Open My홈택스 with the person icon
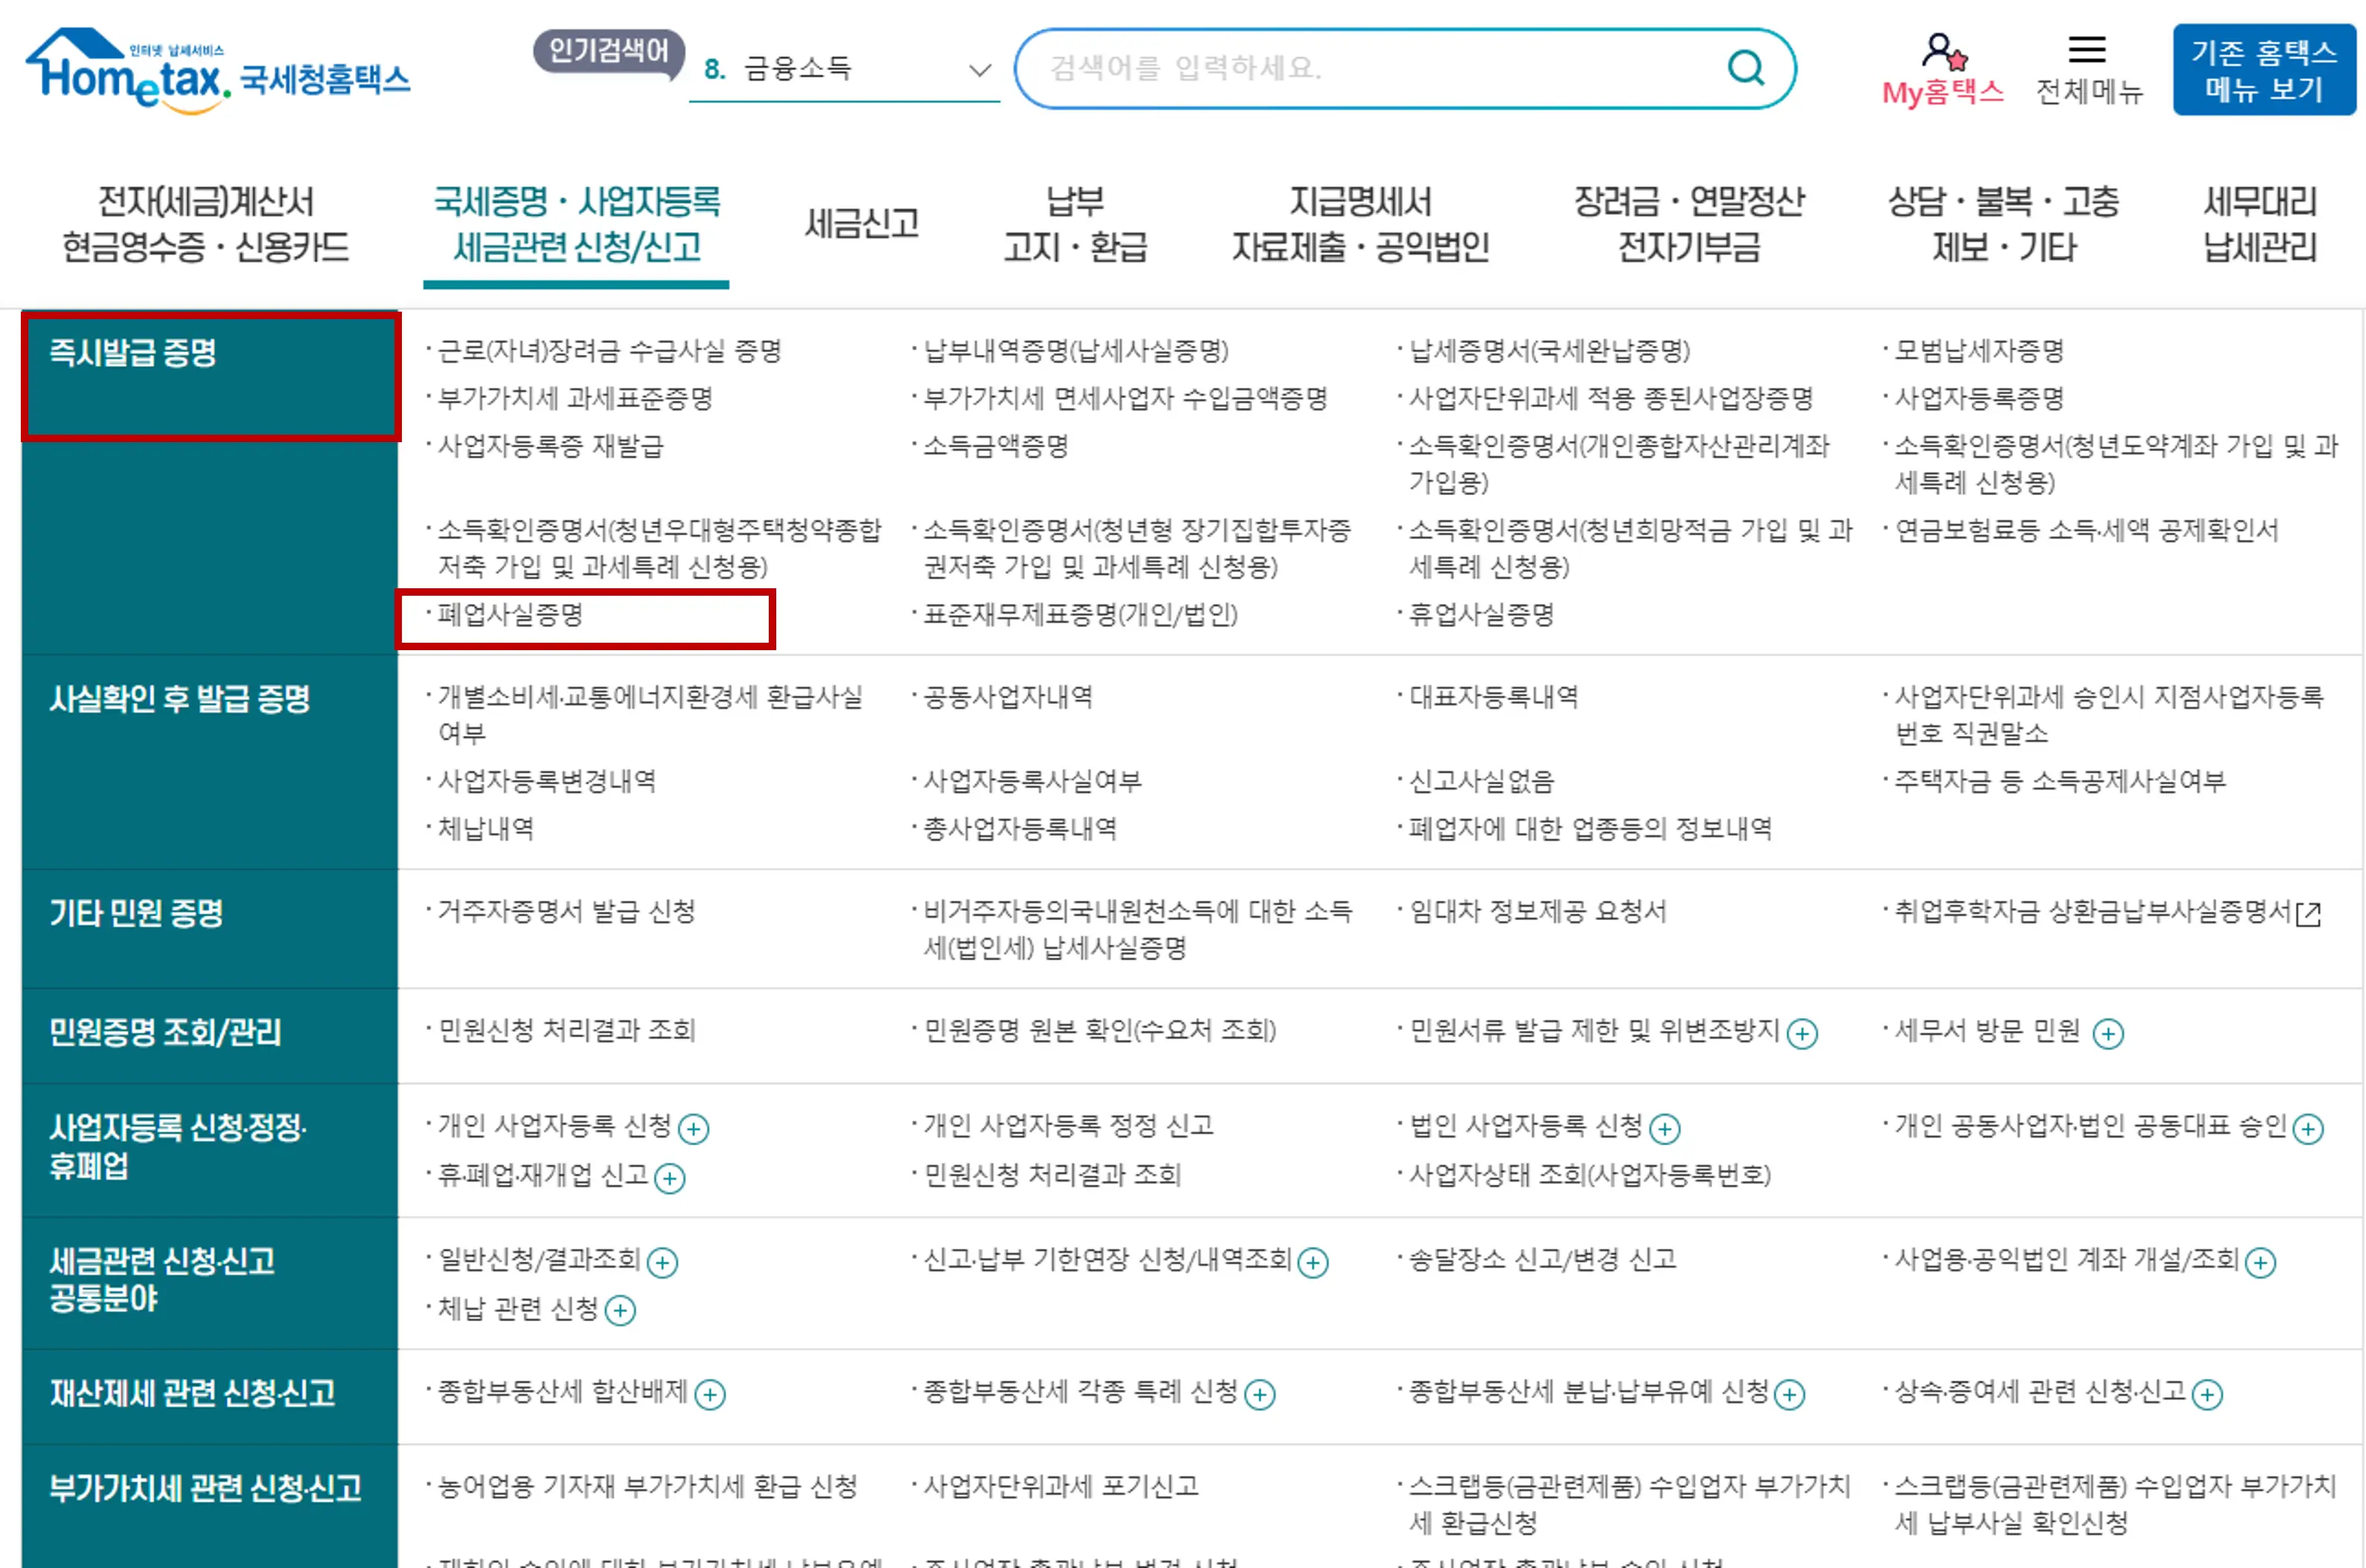This screenshot has width=2366, height=1568. coord(1941,52)
